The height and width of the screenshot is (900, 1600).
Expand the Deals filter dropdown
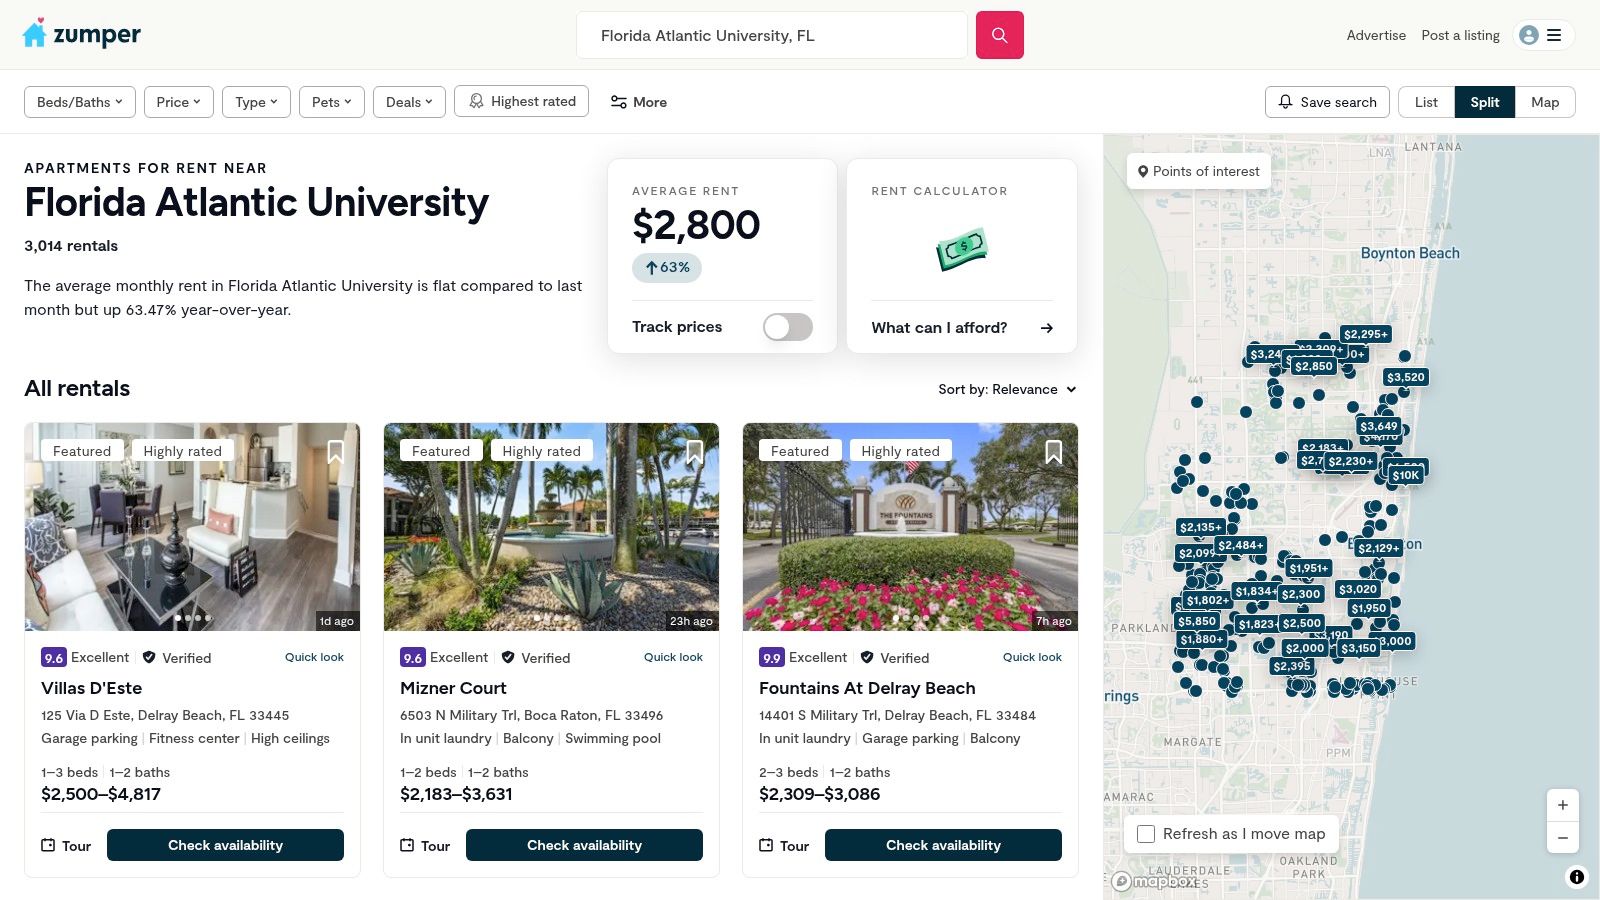pyautogui.click(x=409, y=102)
